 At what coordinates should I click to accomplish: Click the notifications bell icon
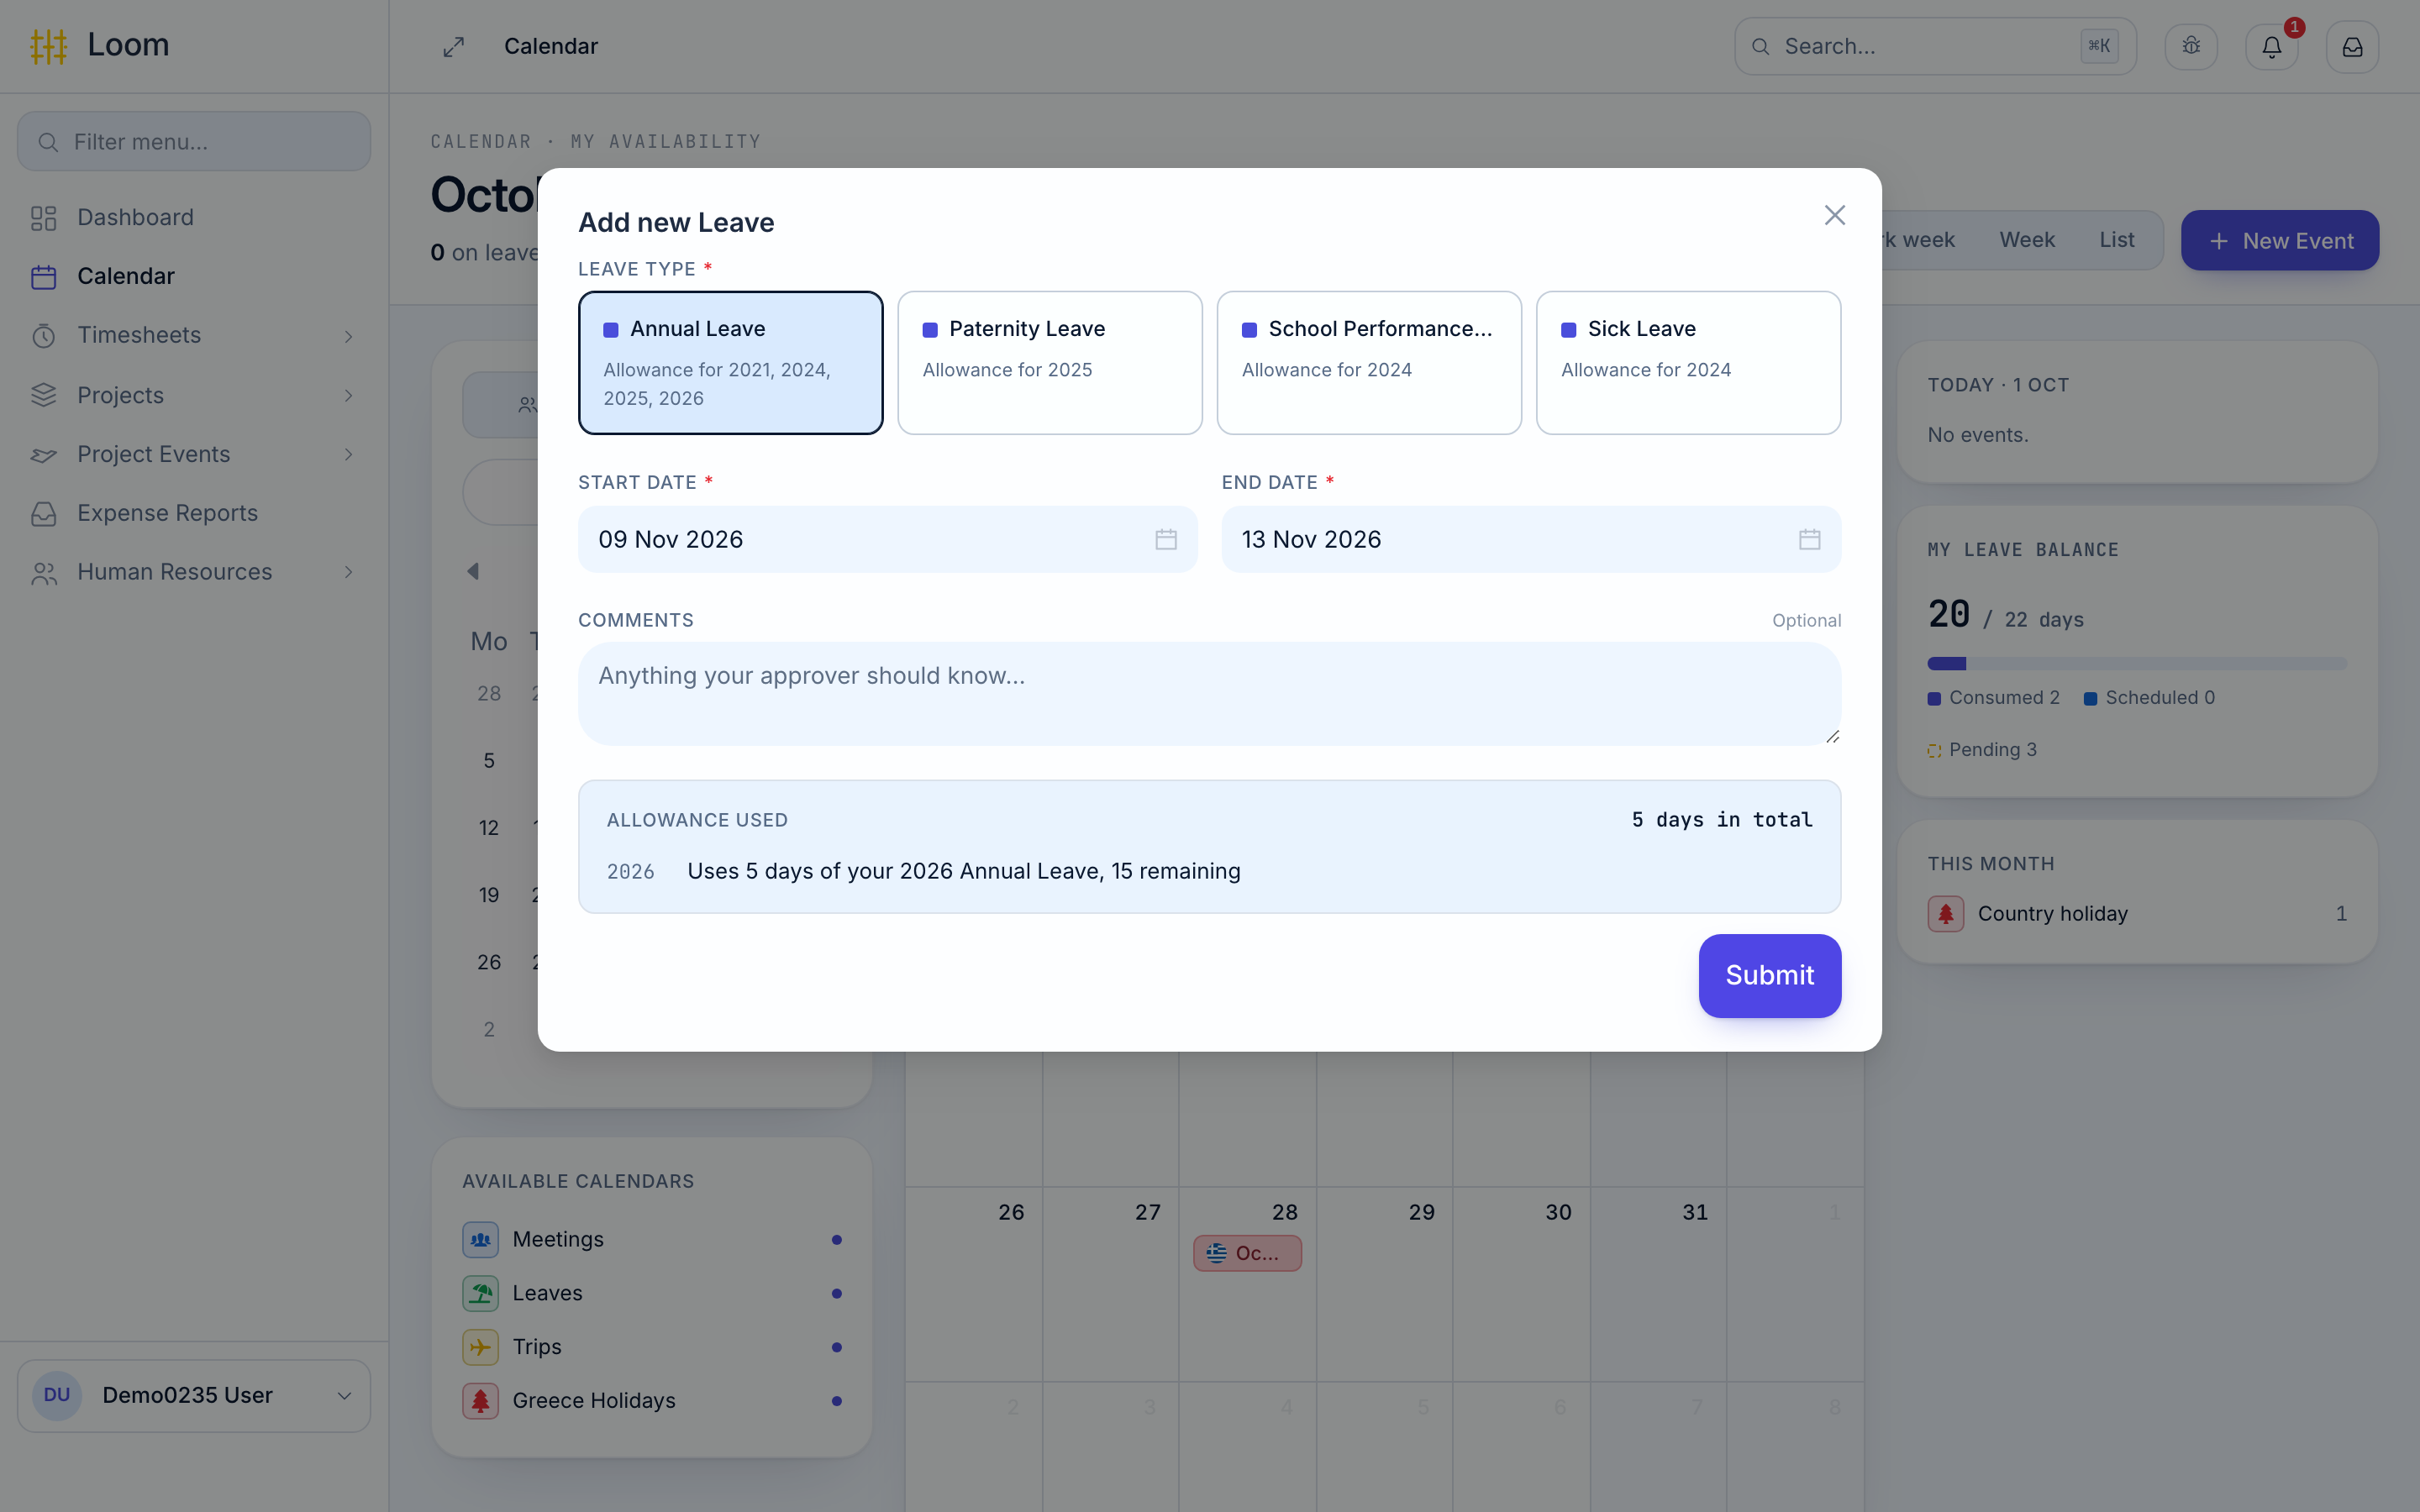point(2271,46)
